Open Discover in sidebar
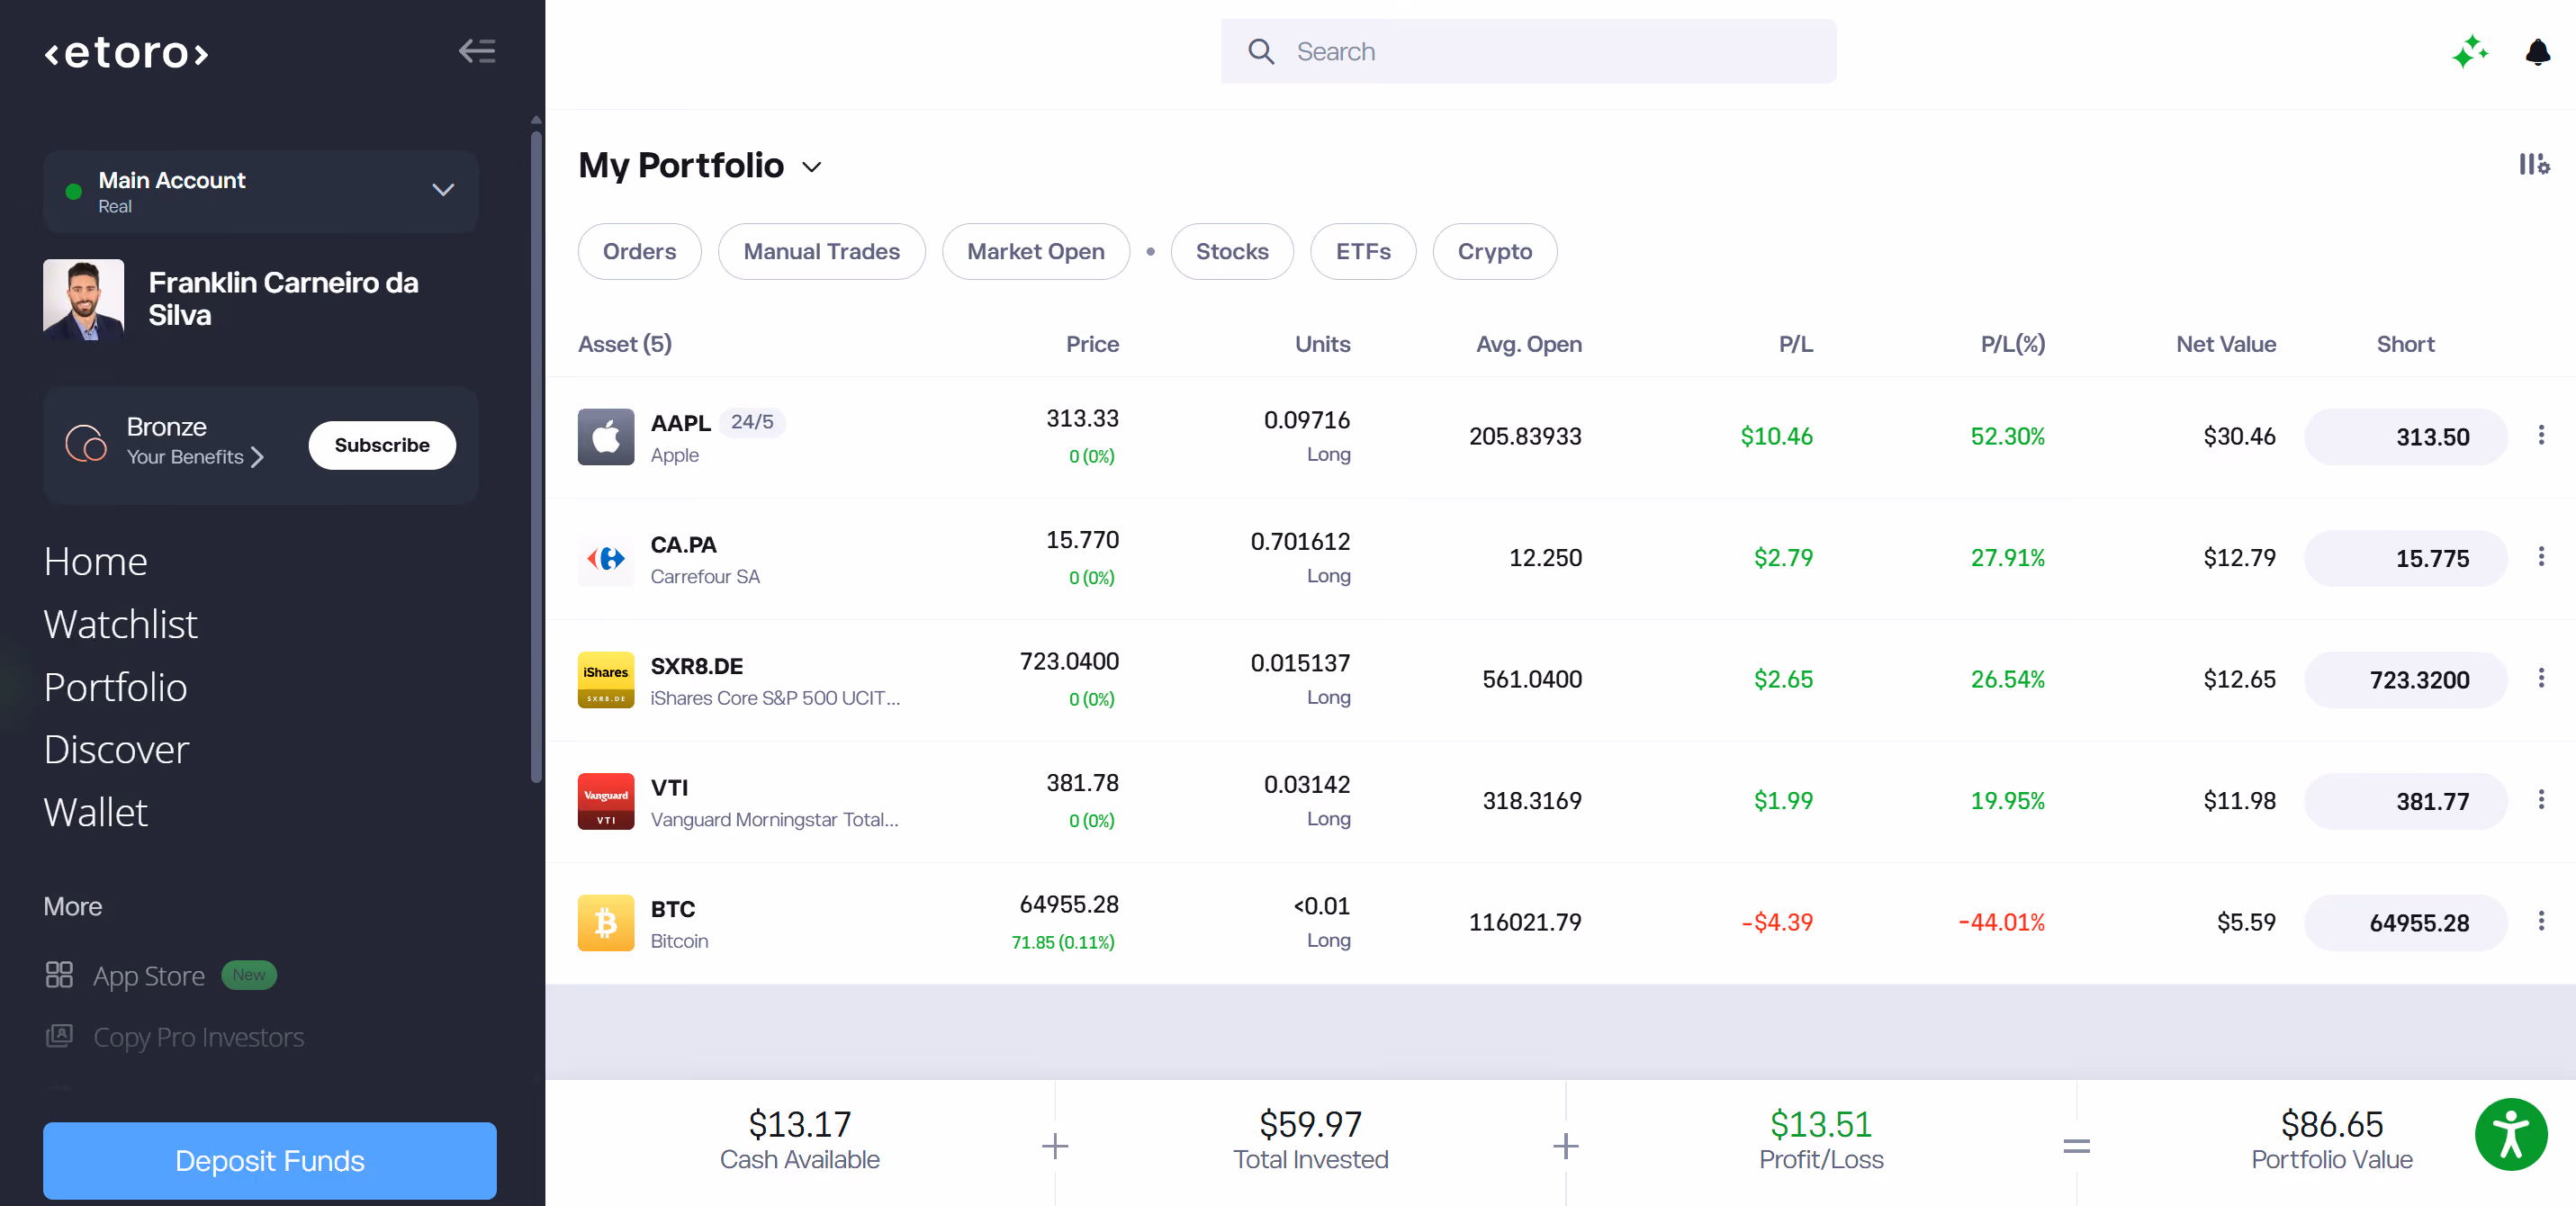 pos(116,750)
